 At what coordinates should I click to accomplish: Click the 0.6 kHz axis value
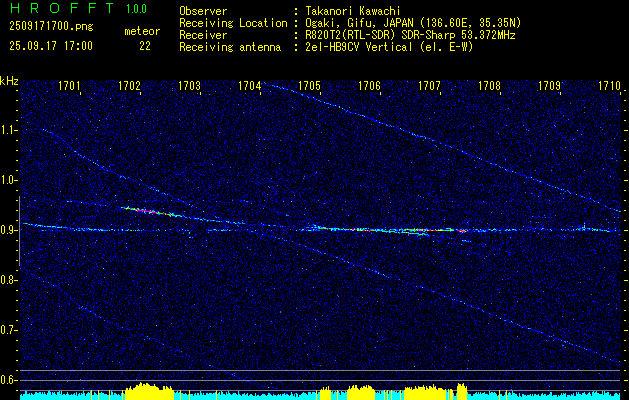7,380
